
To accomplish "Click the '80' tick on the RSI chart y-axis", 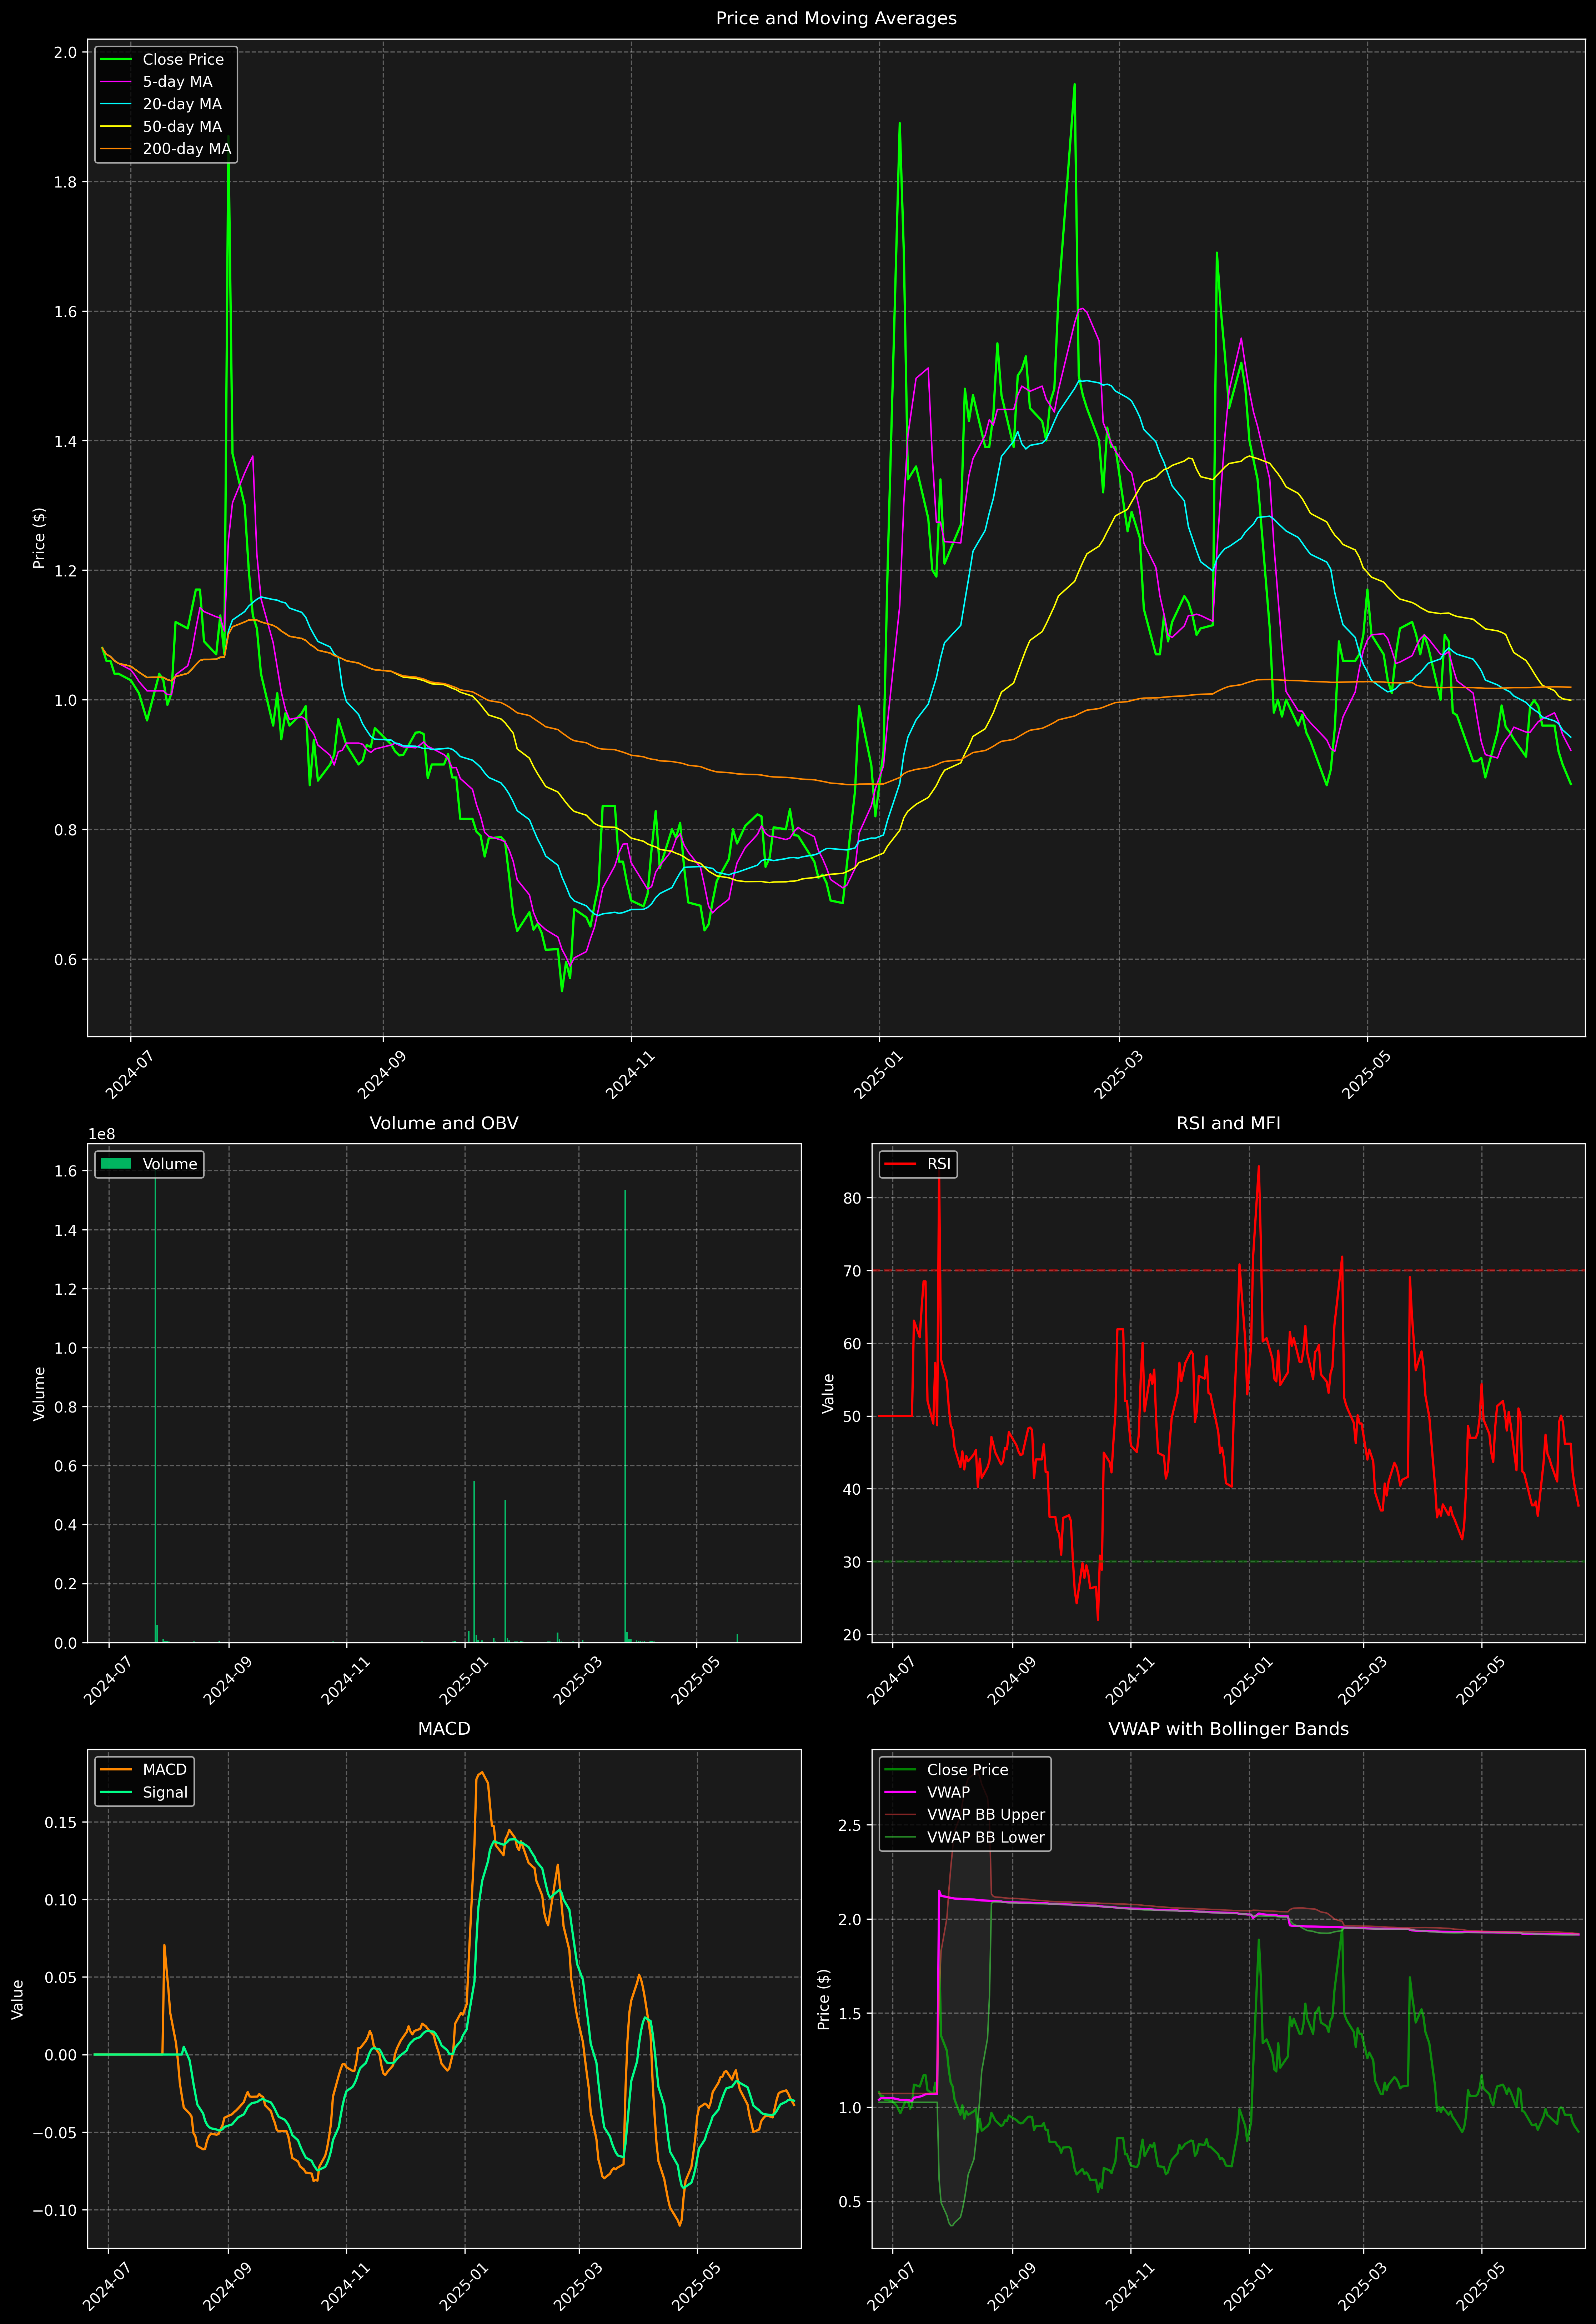I will point(852,1198).
